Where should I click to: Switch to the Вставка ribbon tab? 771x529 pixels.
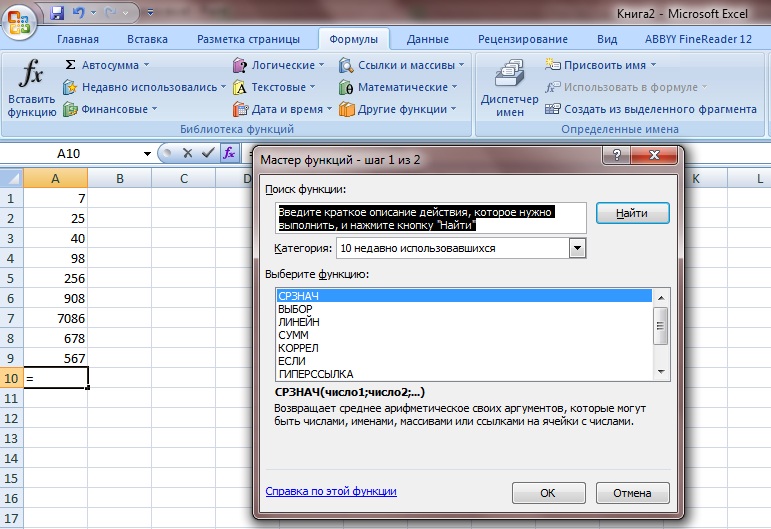147,39
